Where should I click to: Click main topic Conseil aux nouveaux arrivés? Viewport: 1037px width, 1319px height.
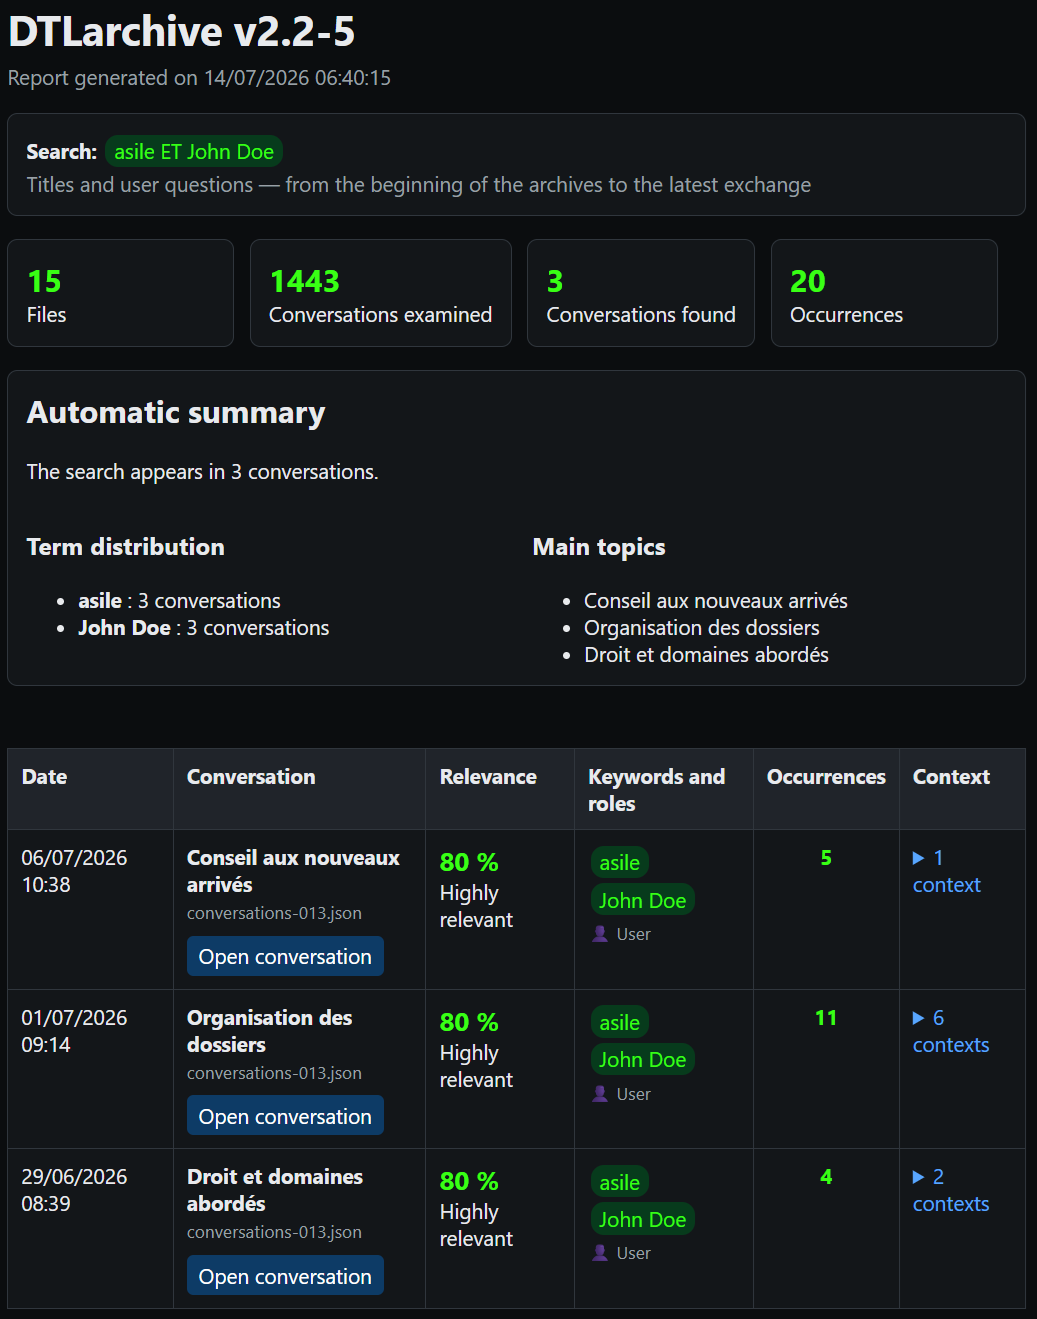716,601
